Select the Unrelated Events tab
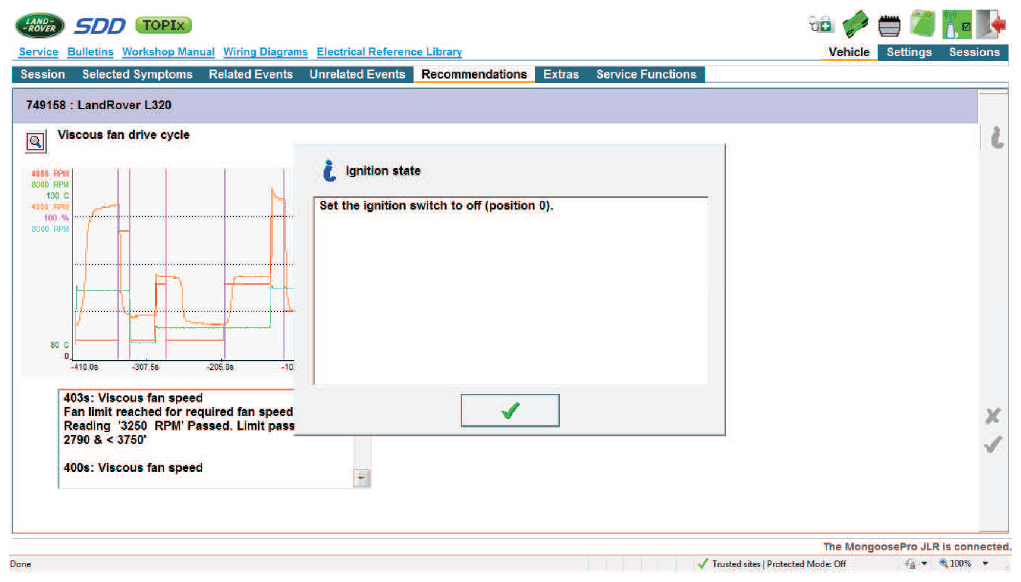 pyautogui.click(x=357, y=74)
